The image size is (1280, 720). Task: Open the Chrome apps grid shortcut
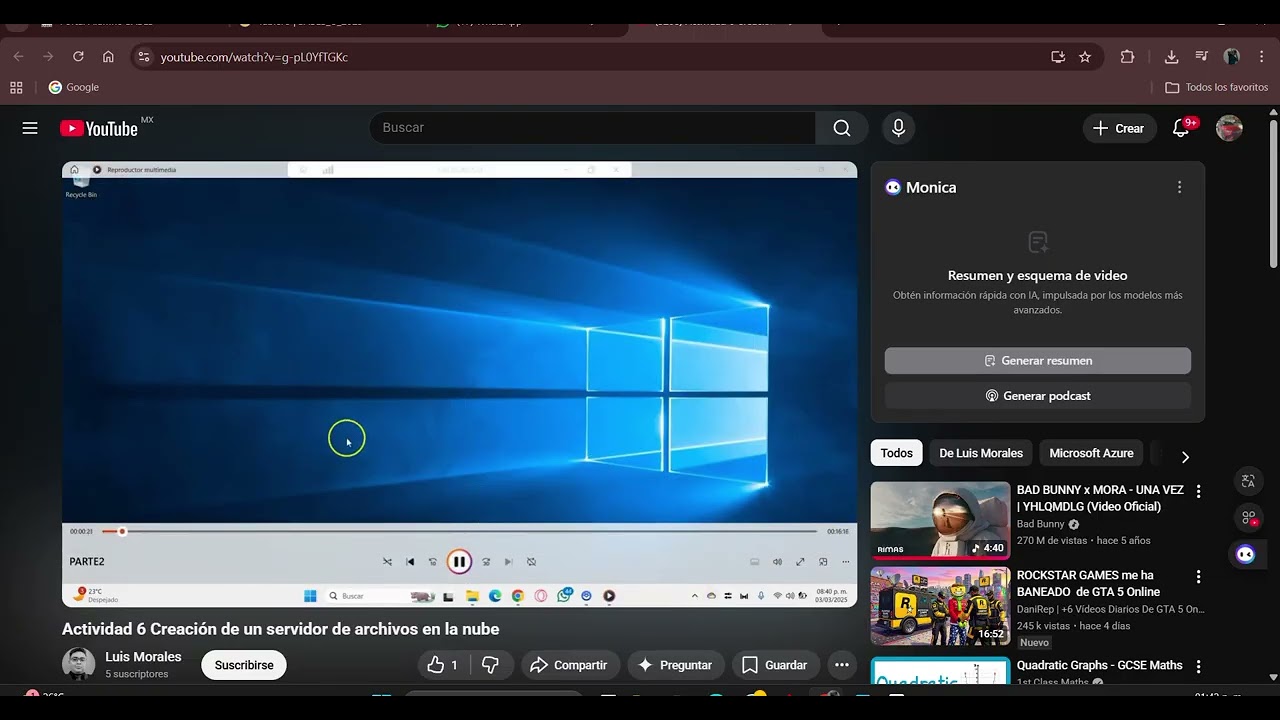(16, 87)
